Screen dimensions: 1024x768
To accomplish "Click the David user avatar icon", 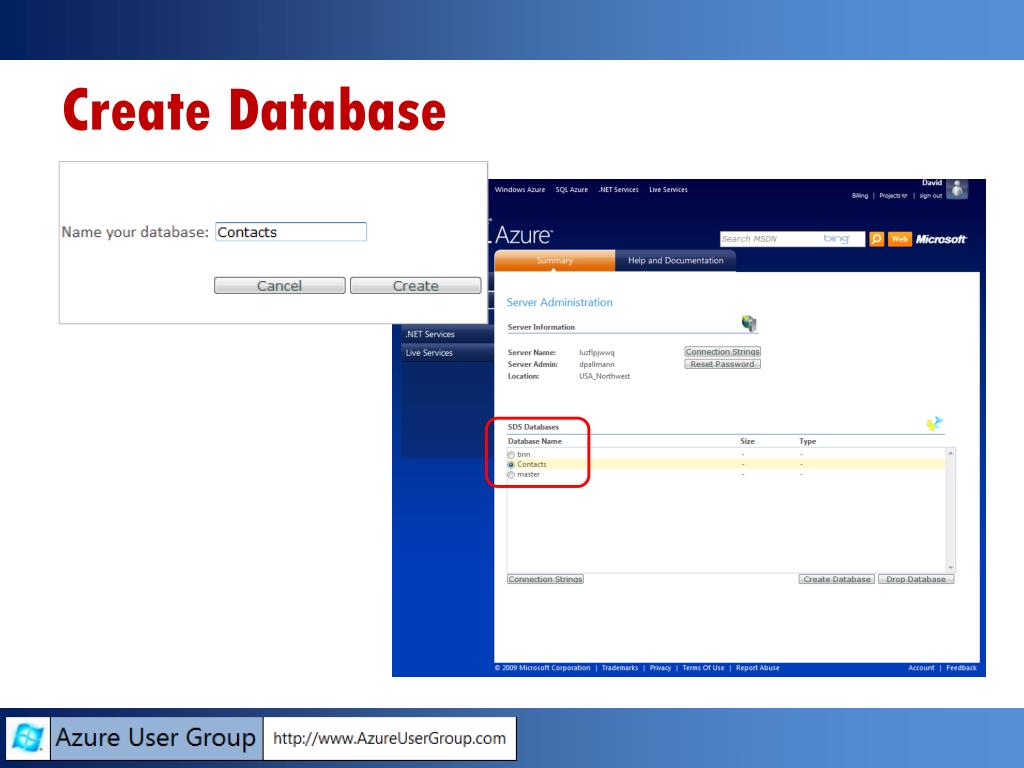I will click(957, 189).
